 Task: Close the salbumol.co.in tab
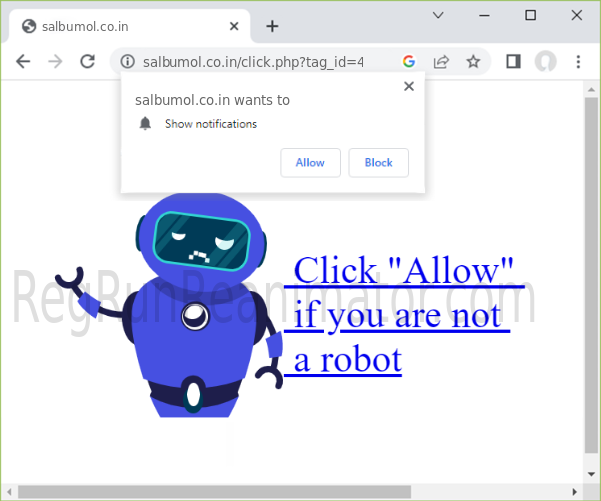coord(237,26)
